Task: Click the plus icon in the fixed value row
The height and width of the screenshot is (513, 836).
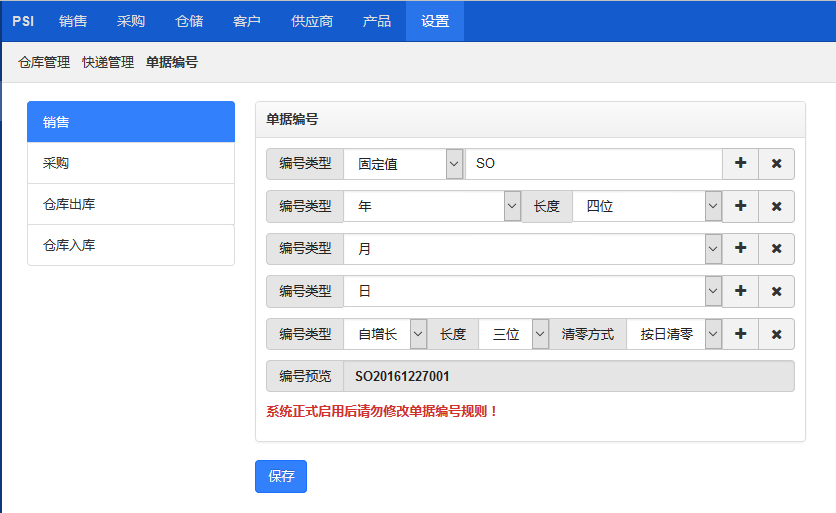Action: pos(740,164)
